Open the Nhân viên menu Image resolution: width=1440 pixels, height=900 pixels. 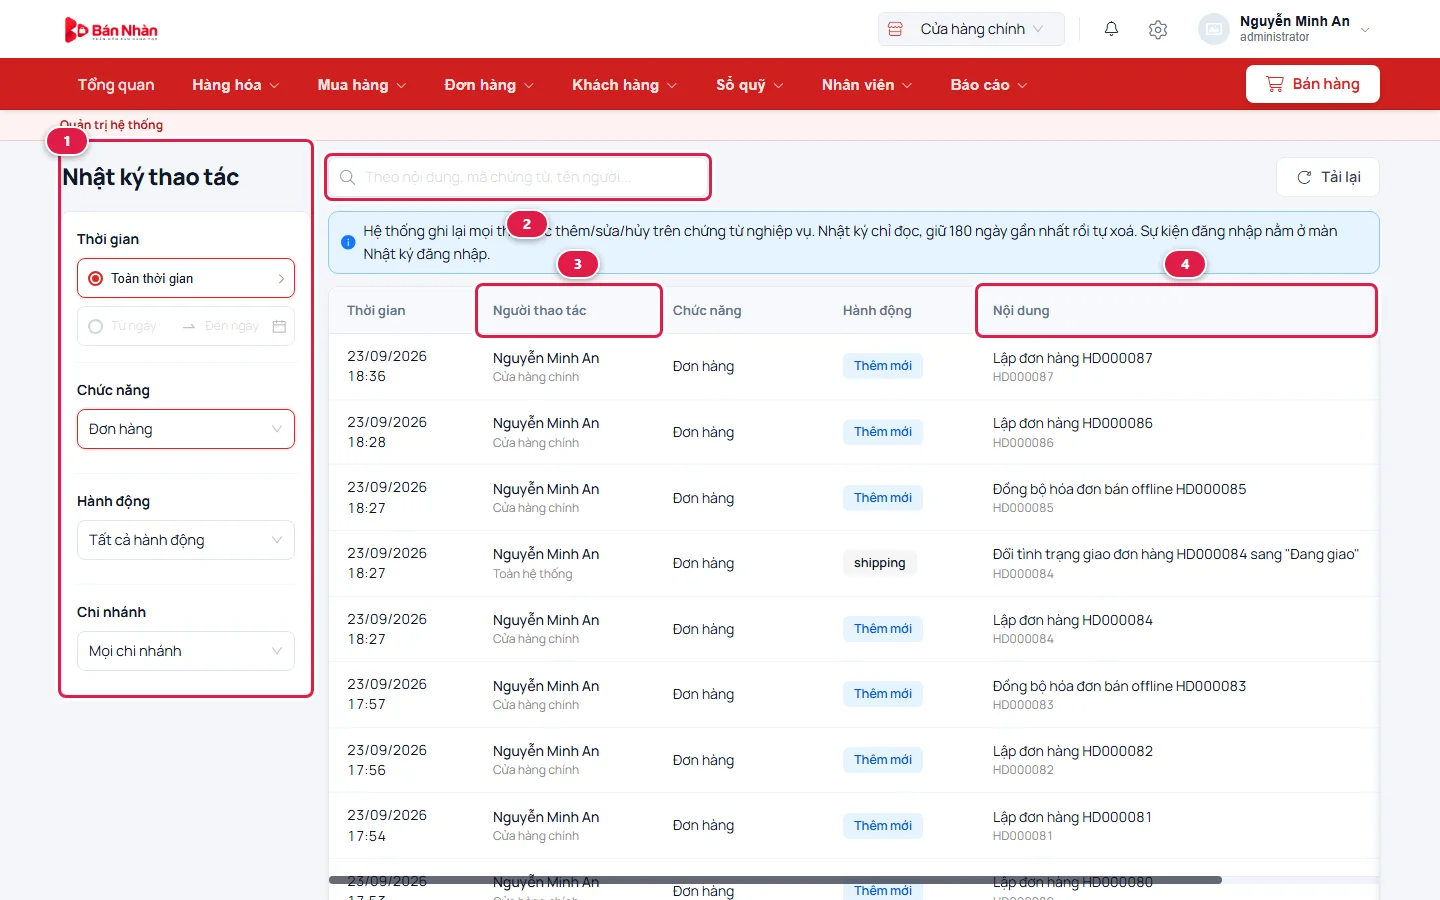pos(867,85)
